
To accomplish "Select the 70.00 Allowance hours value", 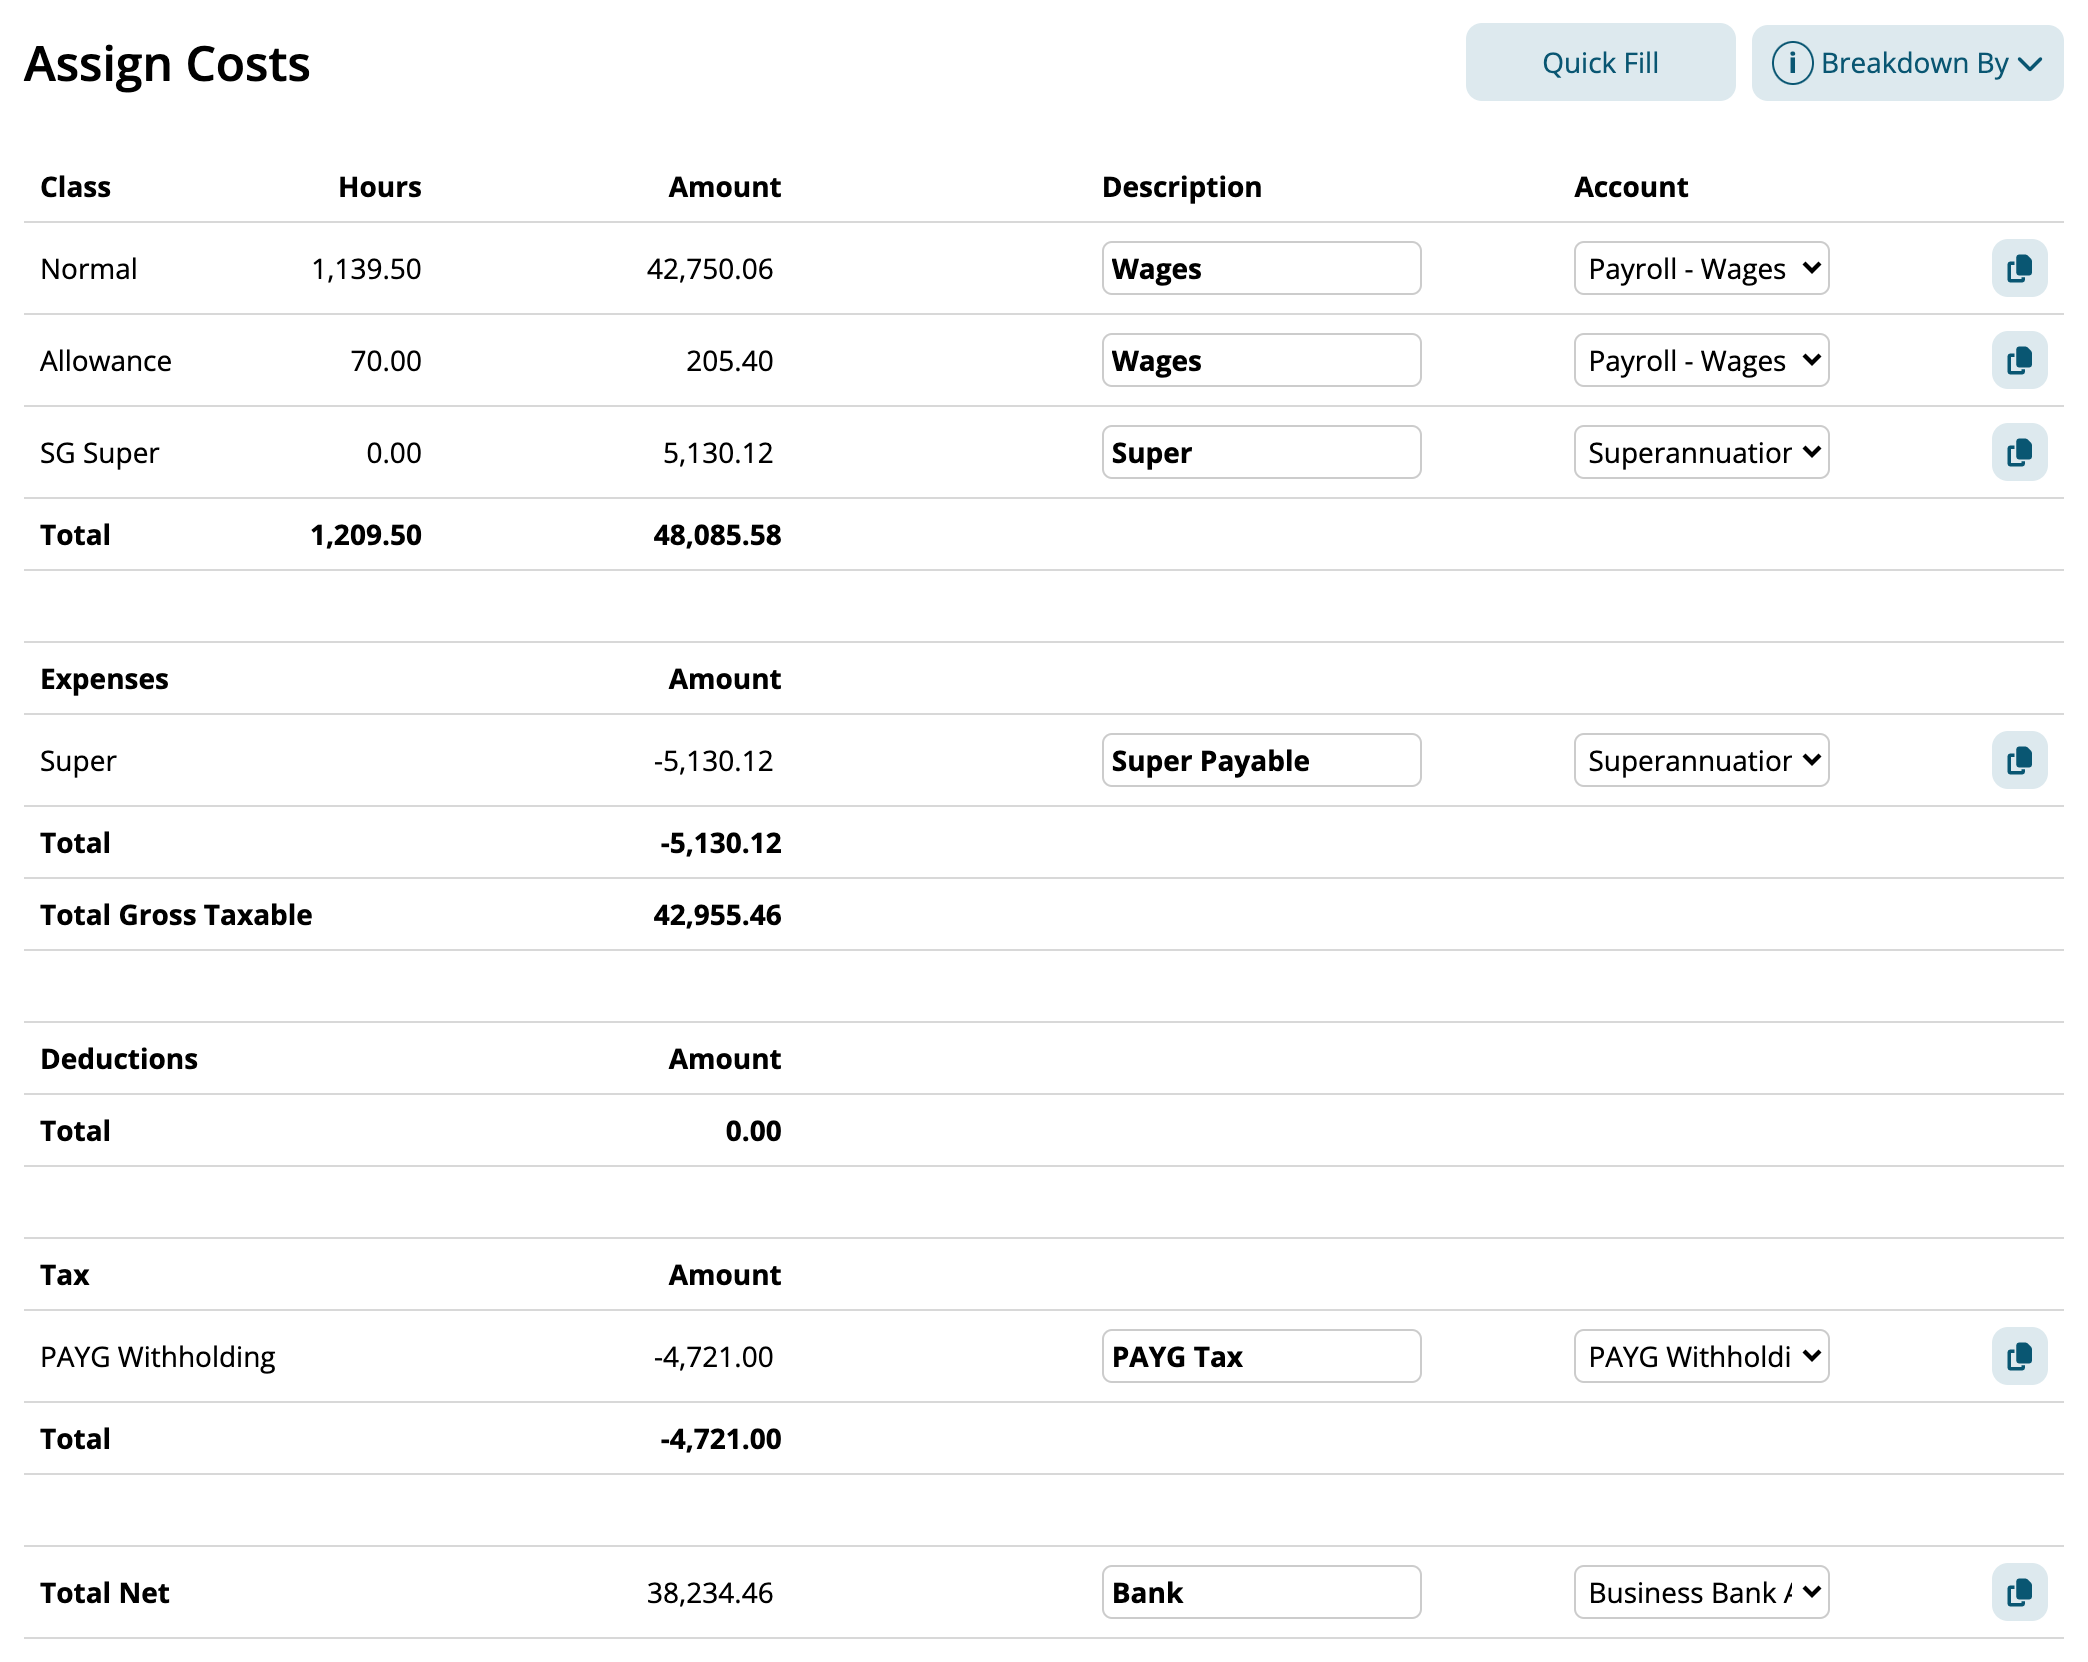I will 386,361.
